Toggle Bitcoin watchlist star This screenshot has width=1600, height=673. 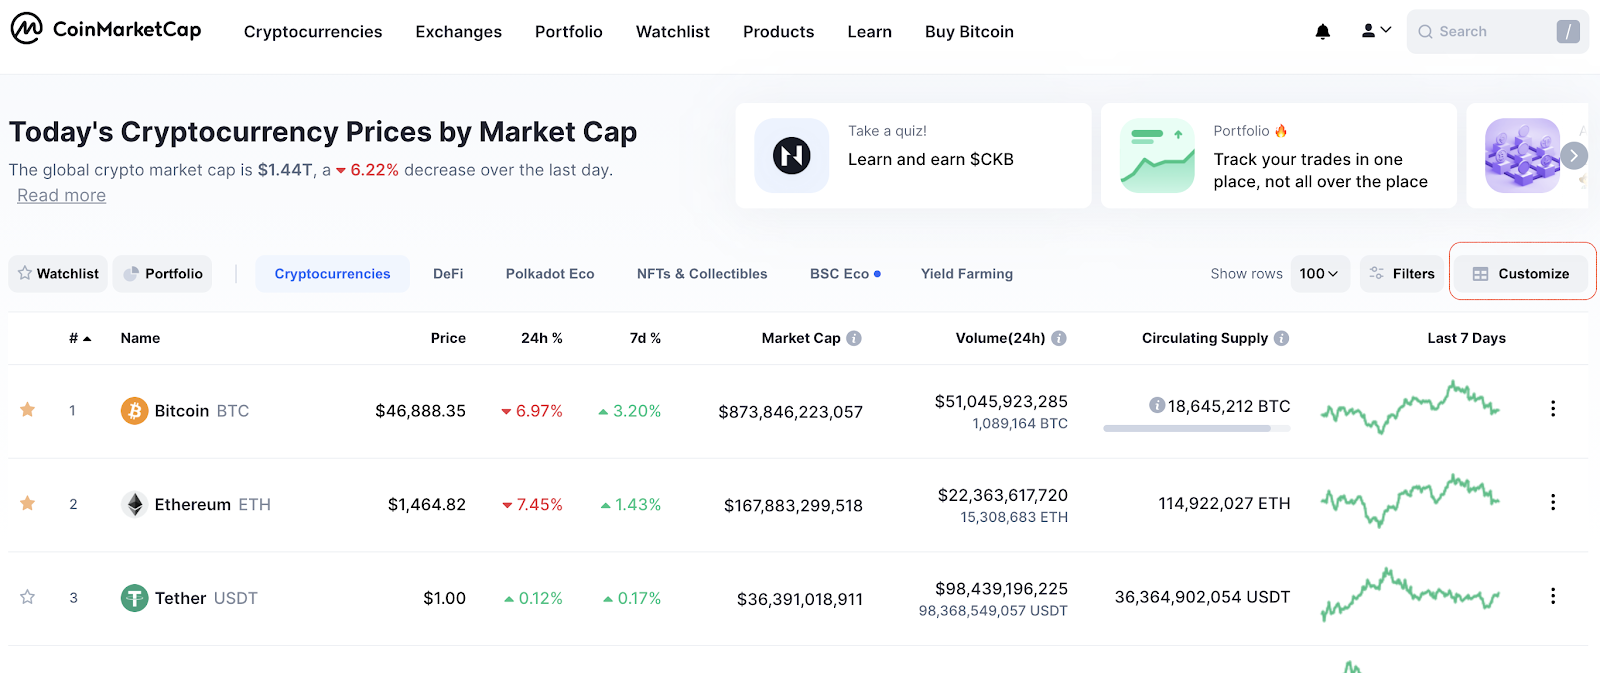pyautogui.click(x=28, y=409)
